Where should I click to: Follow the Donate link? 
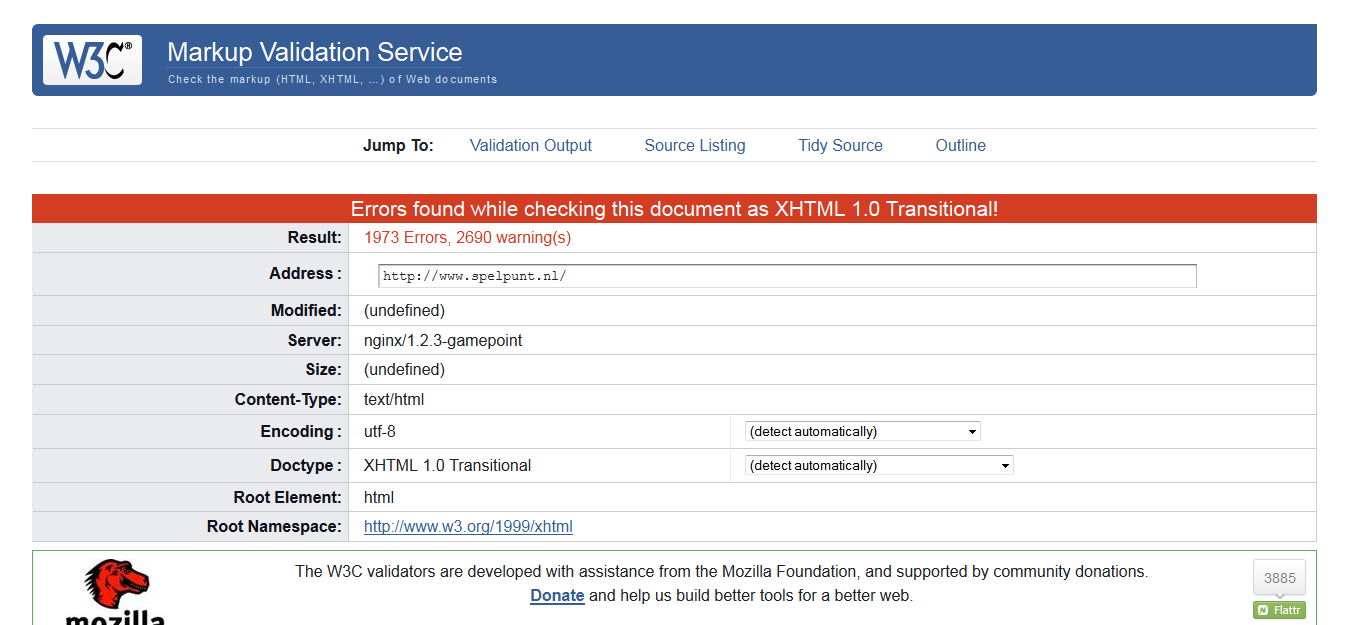557,596
